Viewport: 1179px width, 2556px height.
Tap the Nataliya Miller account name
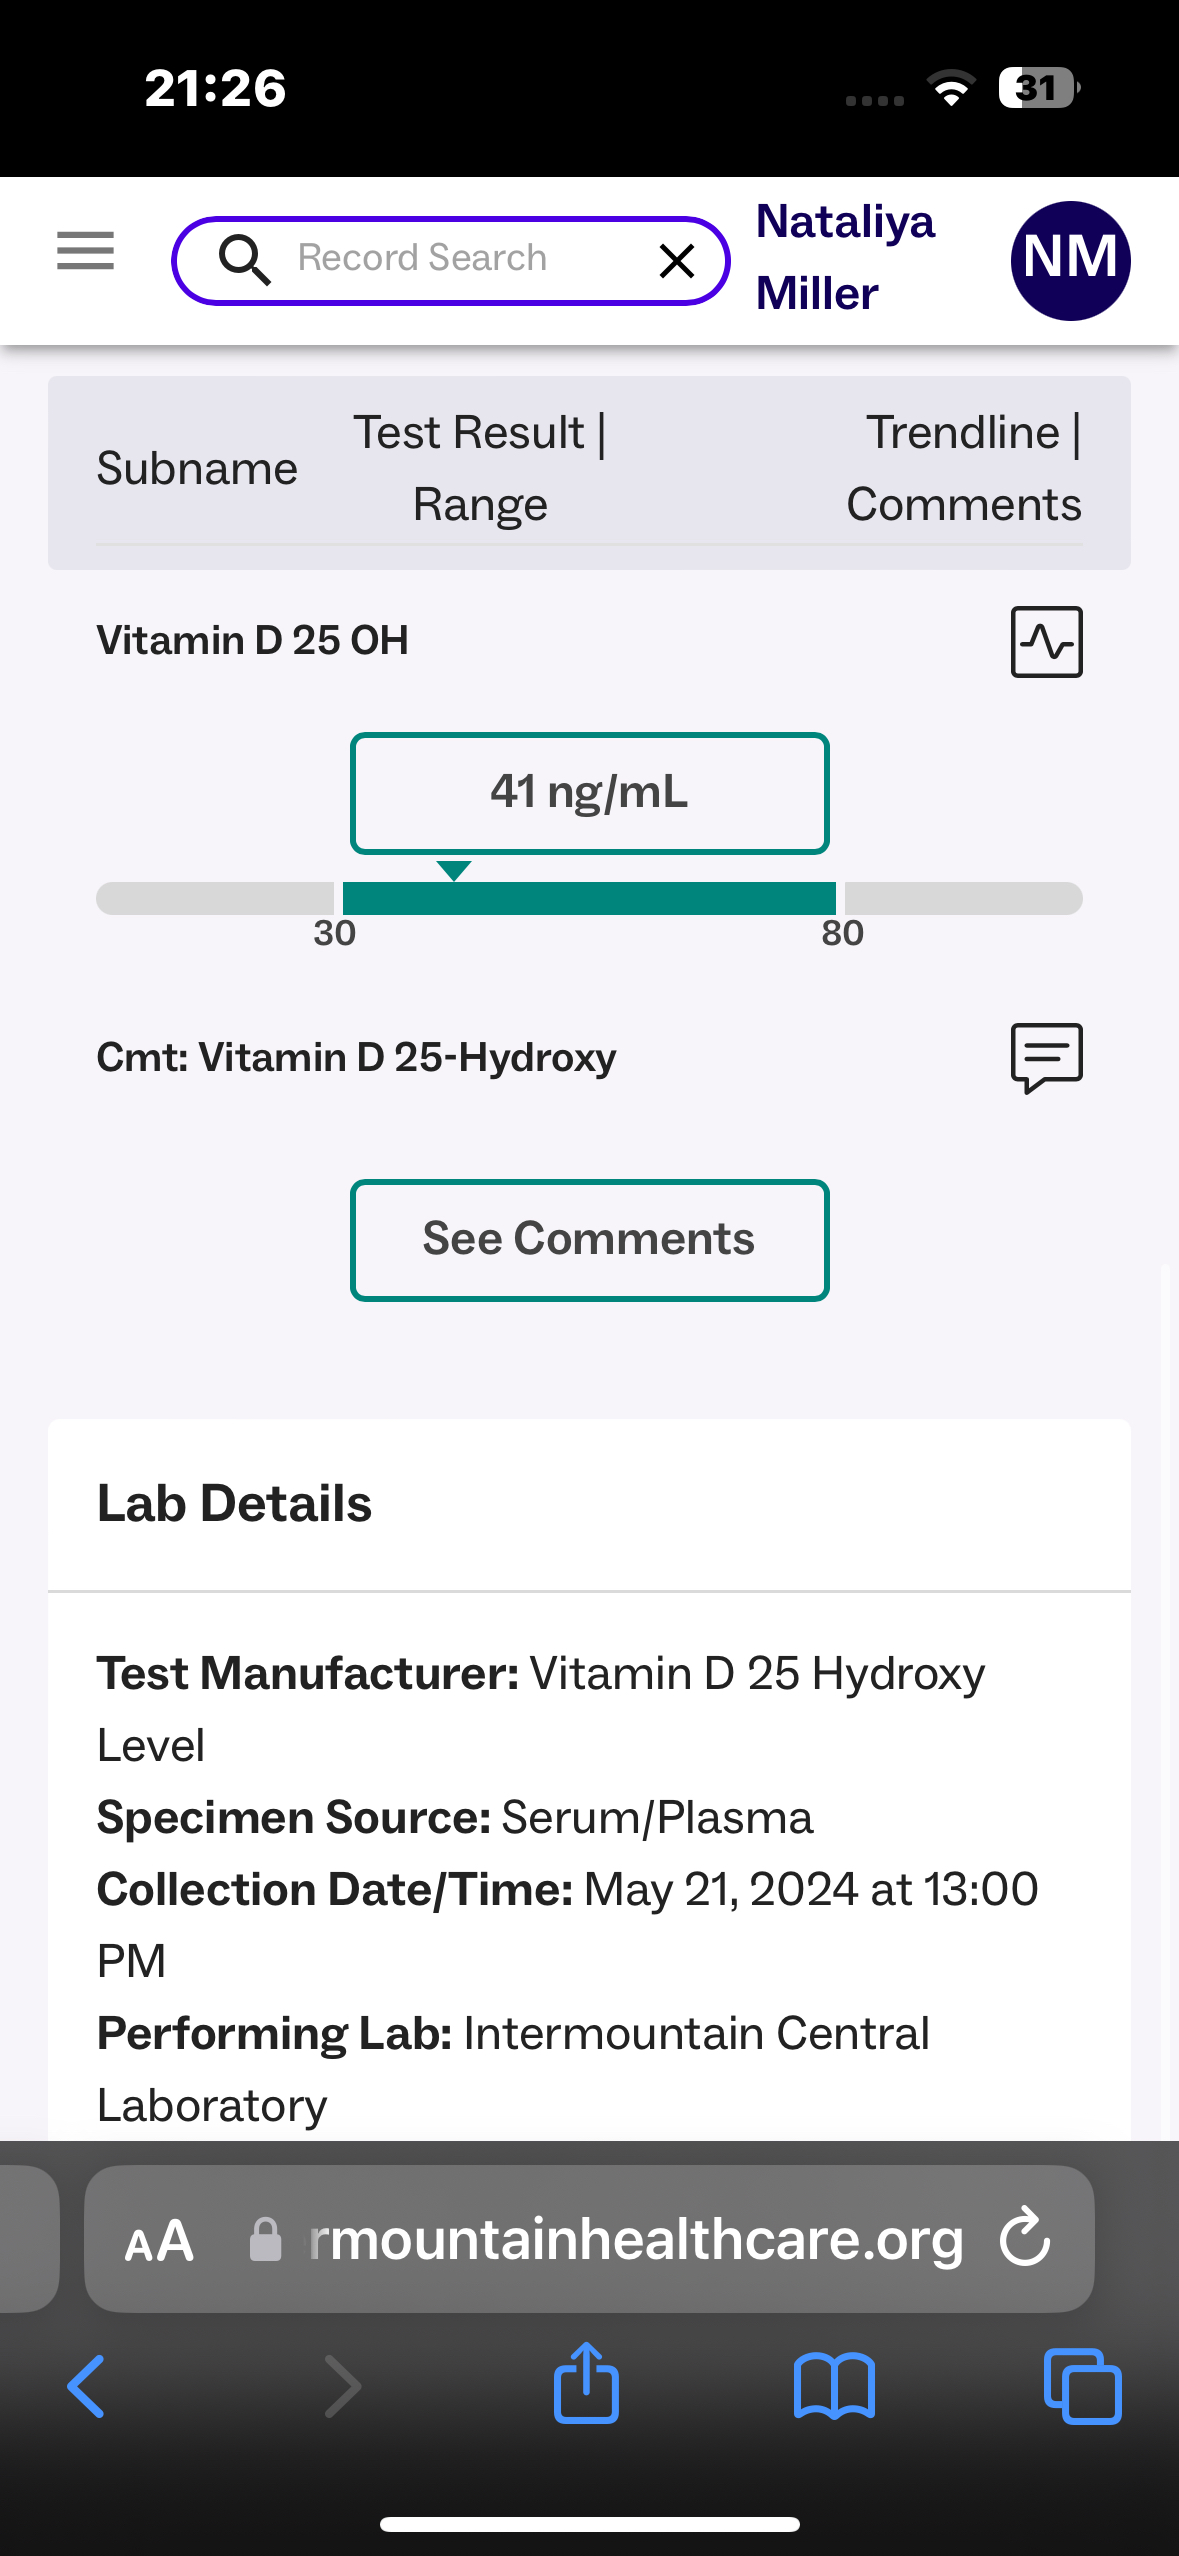(845, 258)
